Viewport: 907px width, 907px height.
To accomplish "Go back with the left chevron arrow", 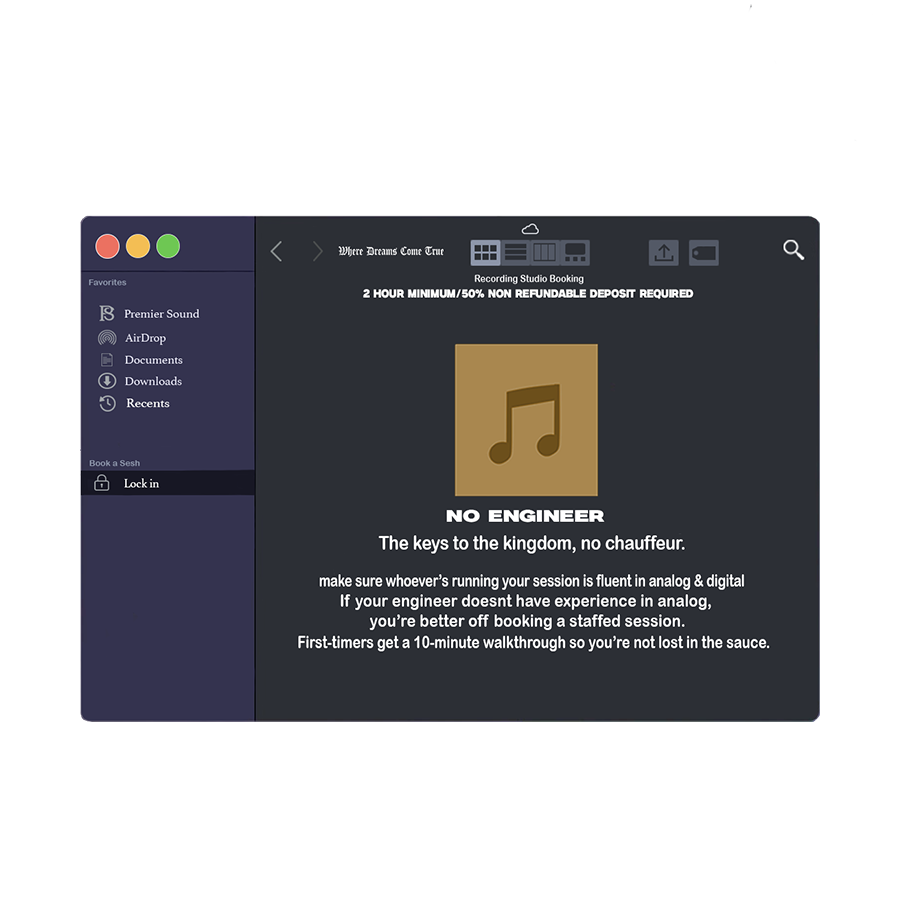I will 277,252.
